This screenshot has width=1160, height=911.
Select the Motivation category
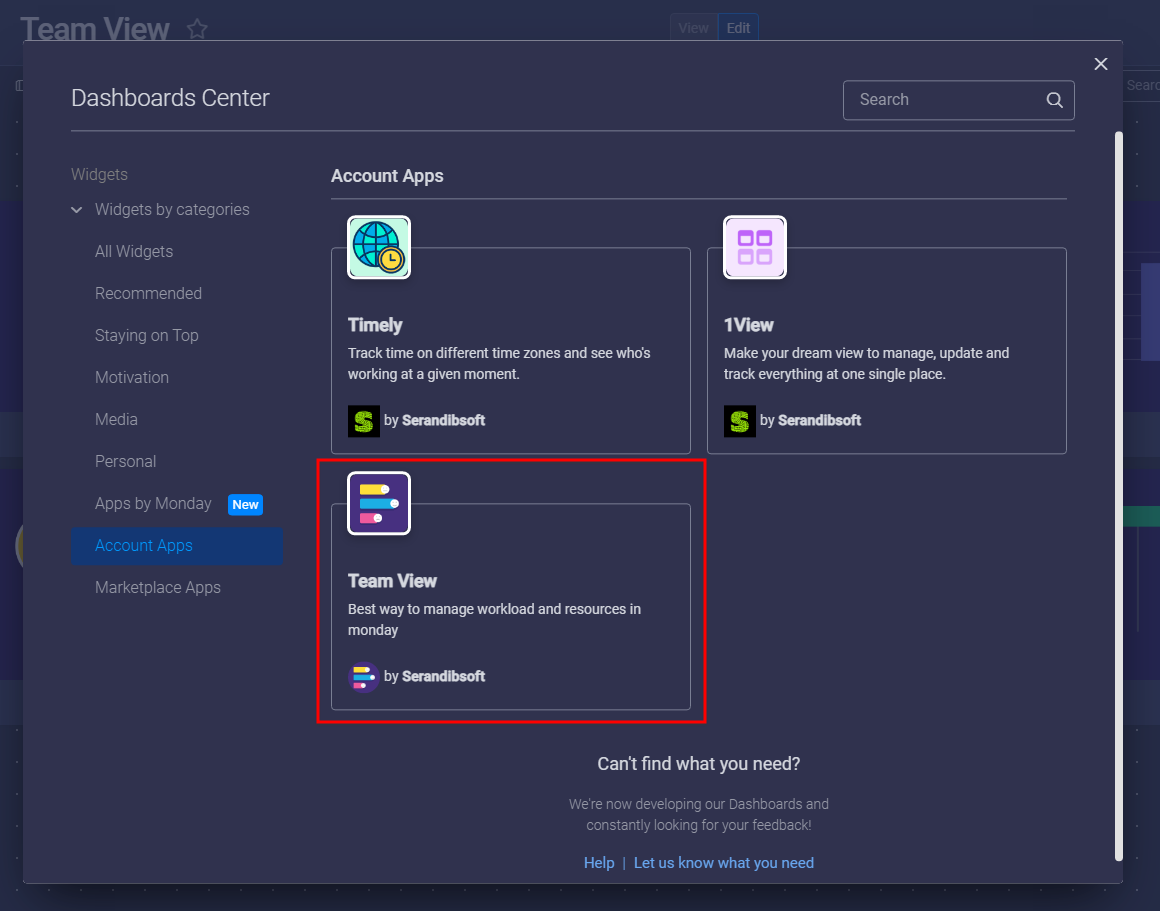[132, 377]
